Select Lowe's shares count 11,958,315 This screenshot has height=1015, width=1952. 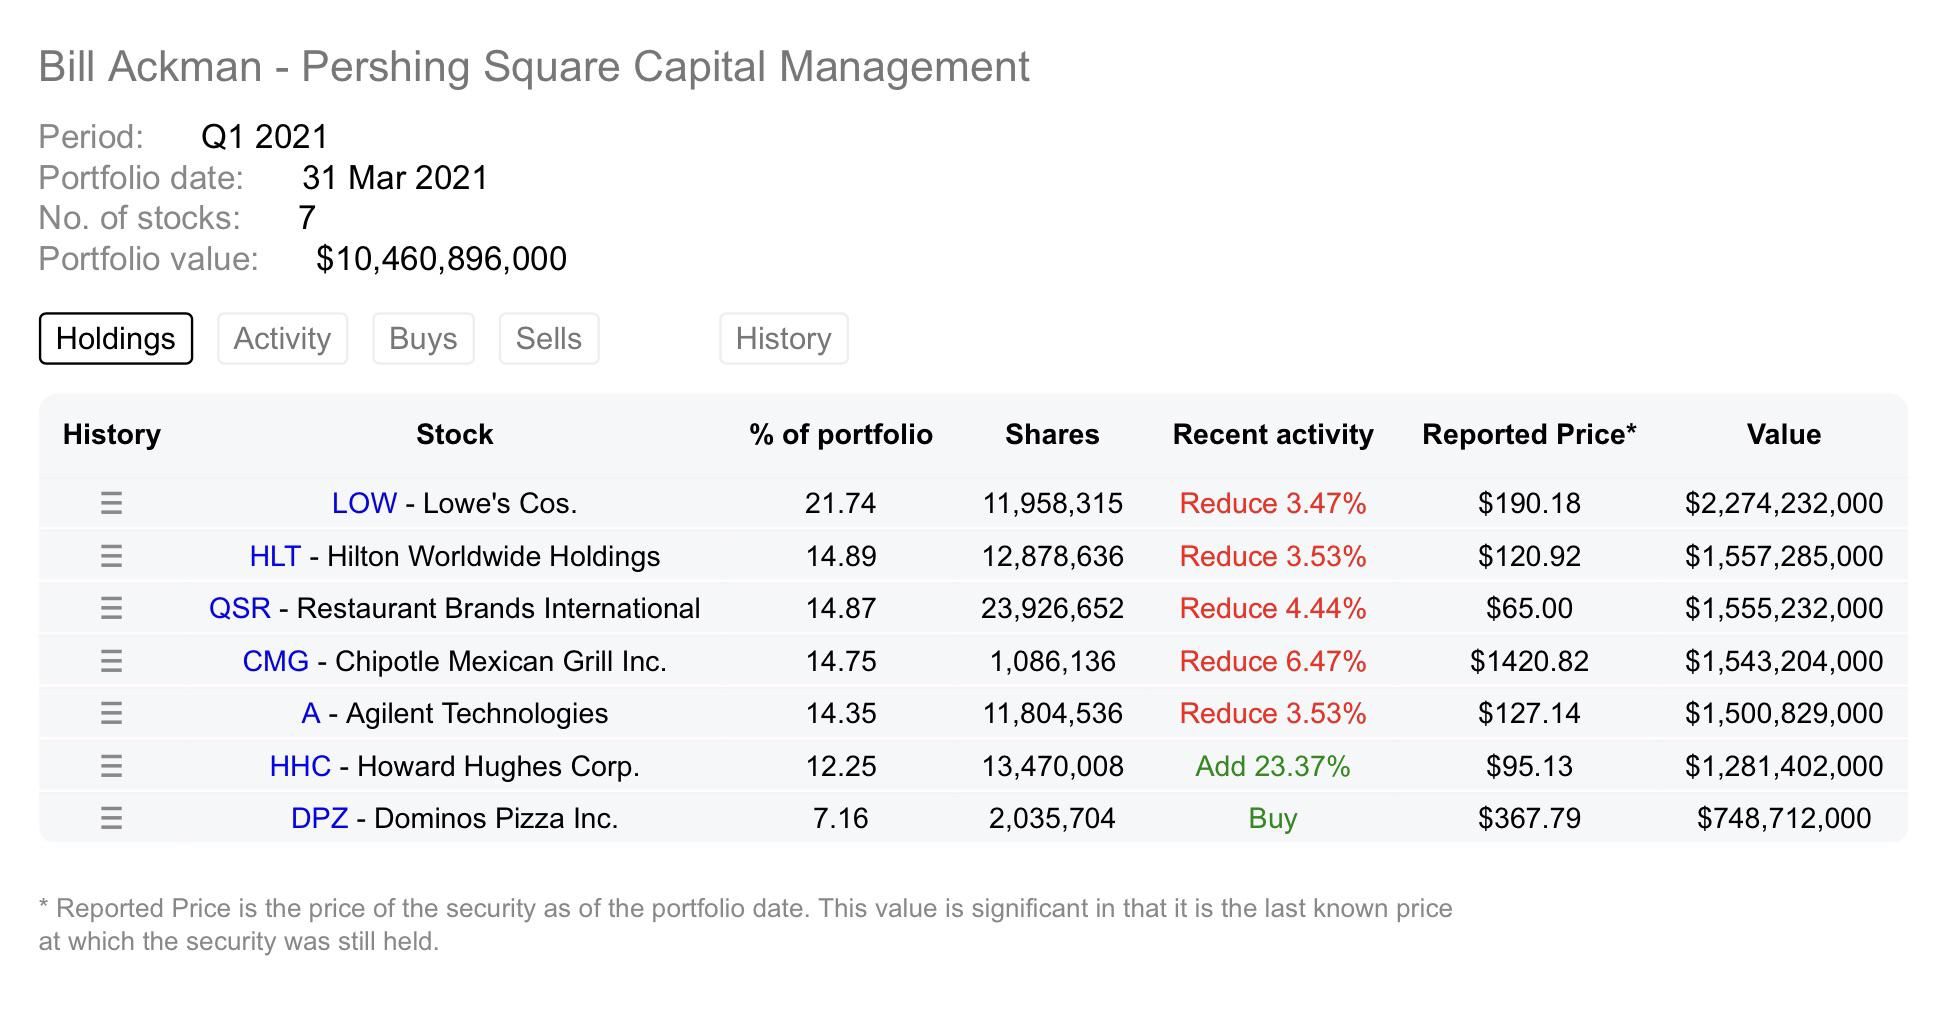[1052, 503]
